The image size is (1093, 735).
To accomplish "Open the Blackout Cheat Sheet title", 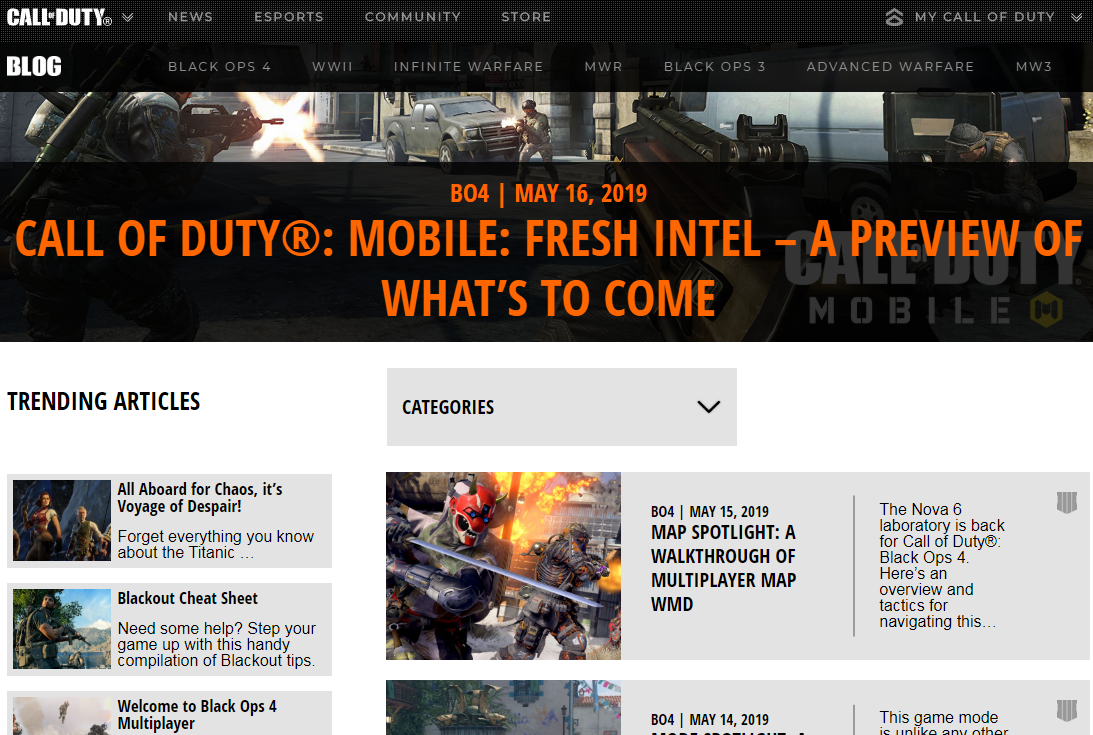I will 188,598.
